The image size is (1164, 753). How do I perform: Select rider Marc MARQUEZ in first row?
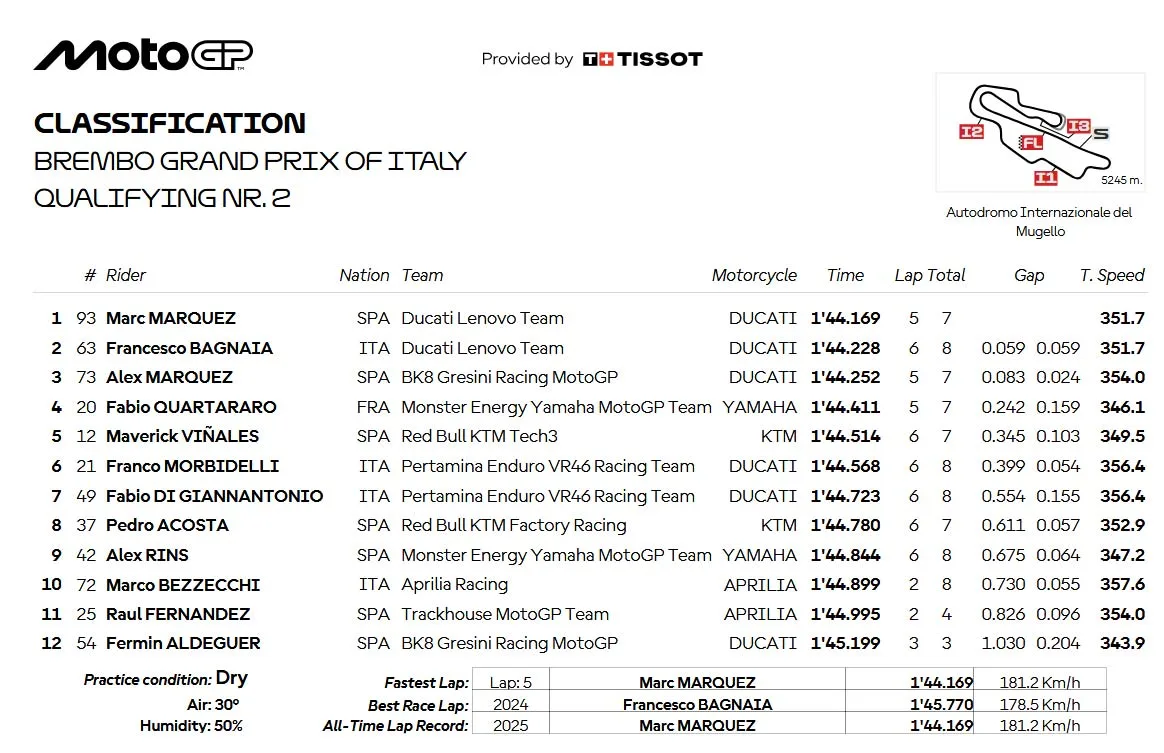point(171,318)
